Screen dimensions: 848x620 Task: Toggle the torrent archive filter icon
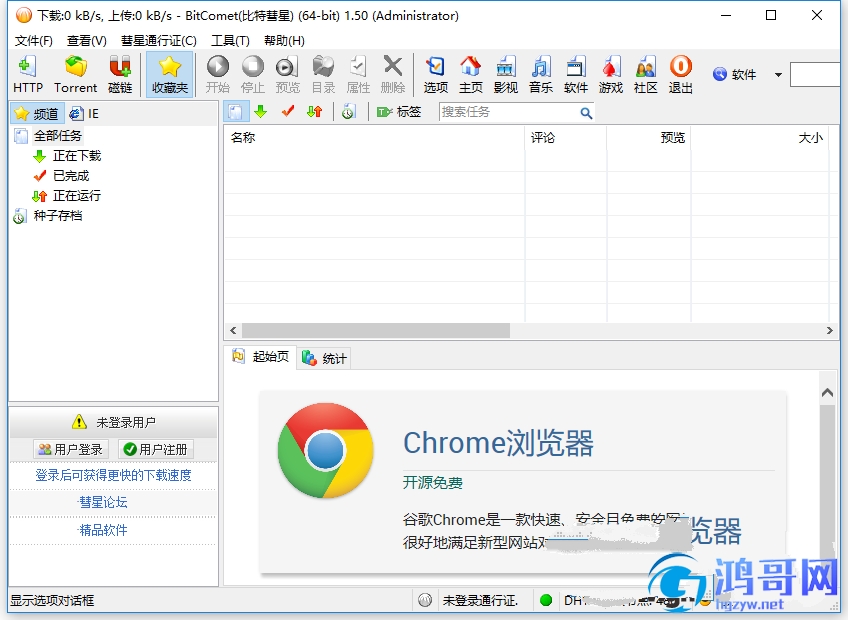tap(349, 112)
